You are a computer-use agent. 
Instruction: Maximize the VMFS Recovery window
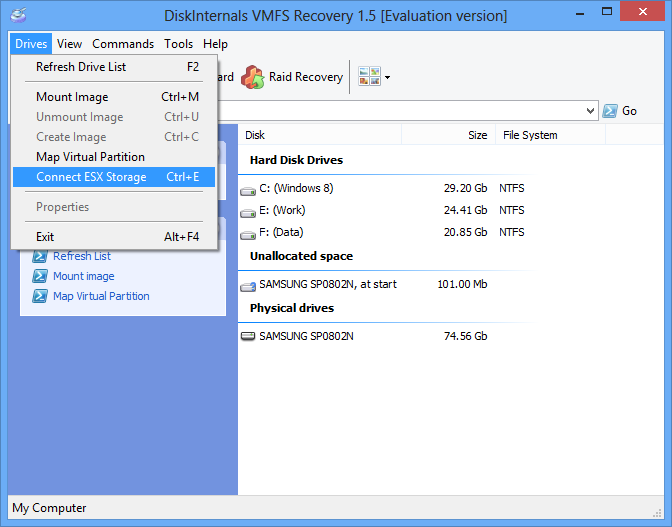tap(607, 12)
